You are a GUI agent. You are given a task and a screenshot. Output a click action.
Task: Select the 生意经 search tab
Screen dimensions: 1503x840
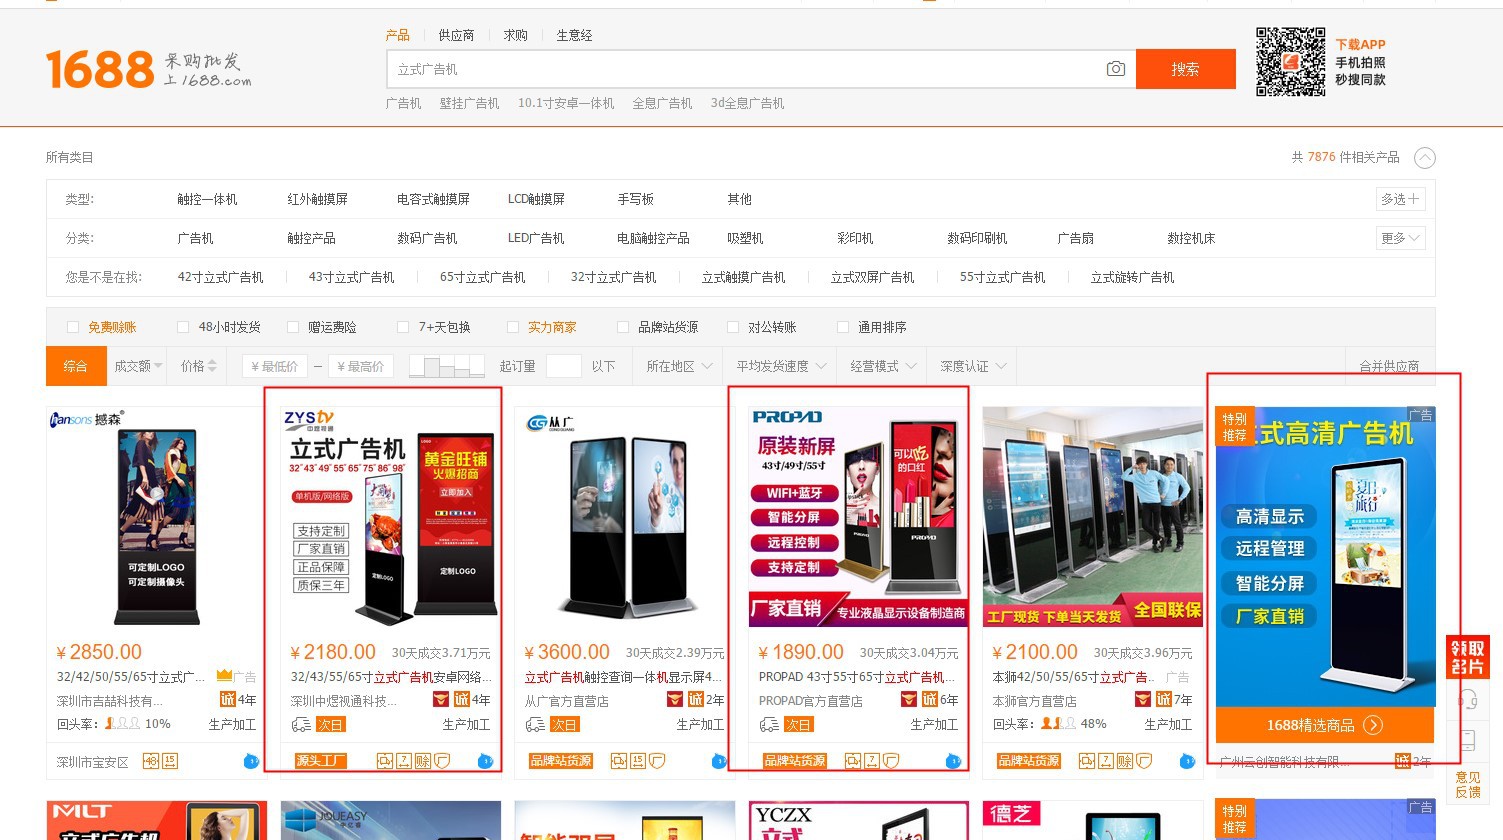click(574, 35)
